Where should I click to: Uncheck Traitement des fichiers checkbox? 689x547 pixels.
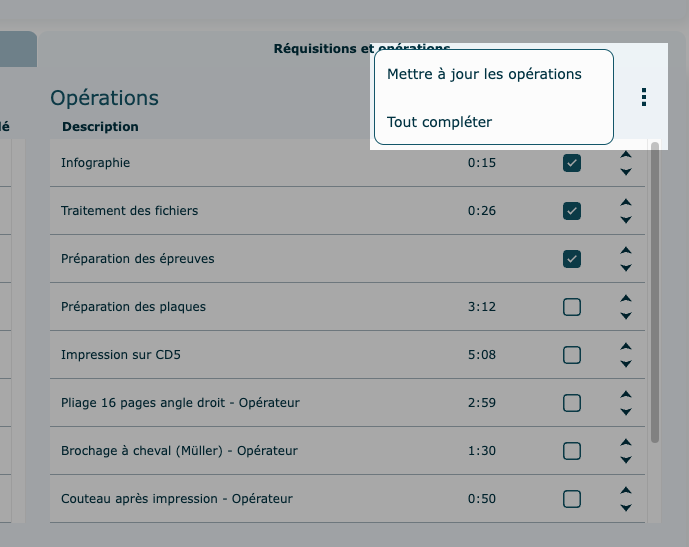coord(572,211)
